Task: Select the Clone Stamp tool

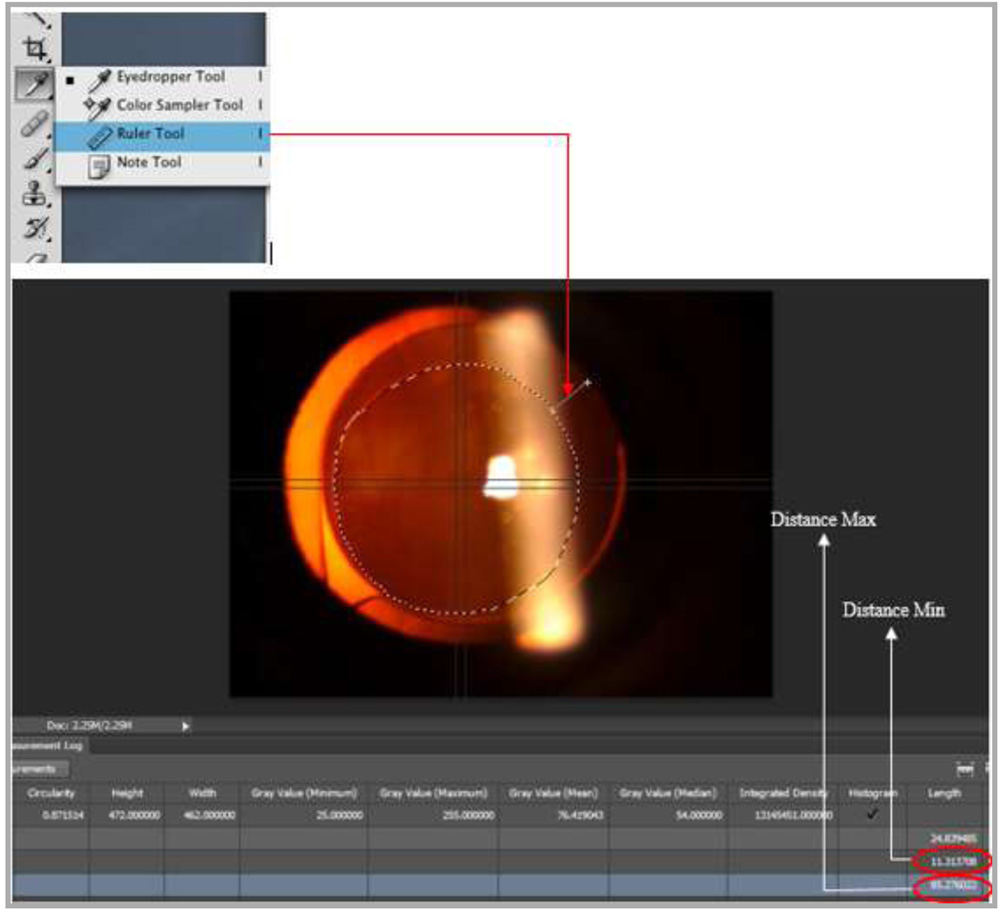Action: (35, 195)
